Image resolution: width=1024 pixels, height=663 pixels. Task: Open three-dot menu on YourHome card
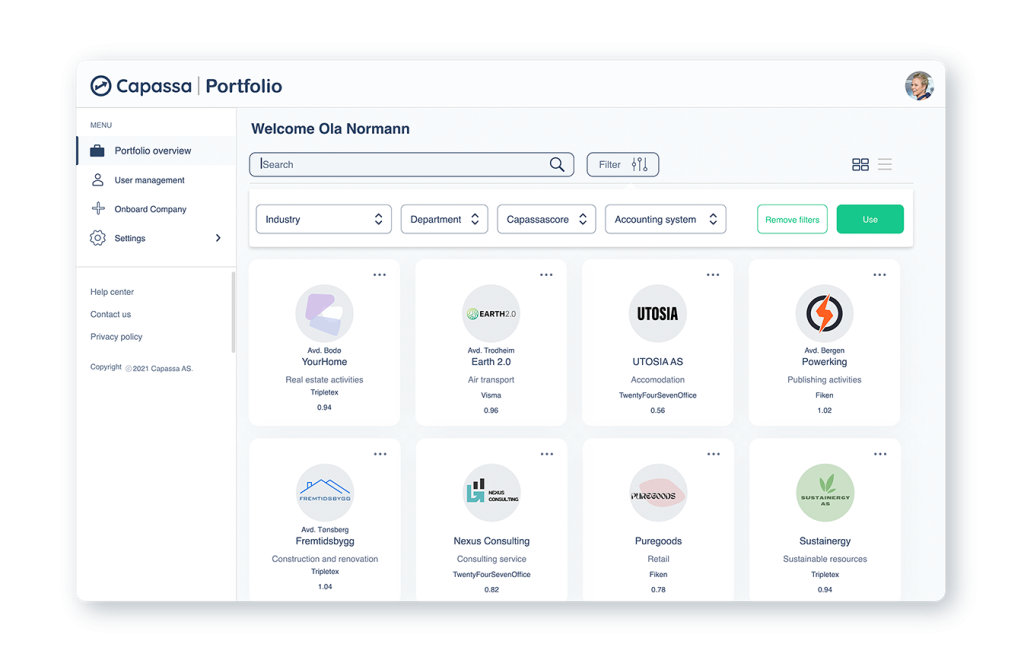tap(380, 275)
